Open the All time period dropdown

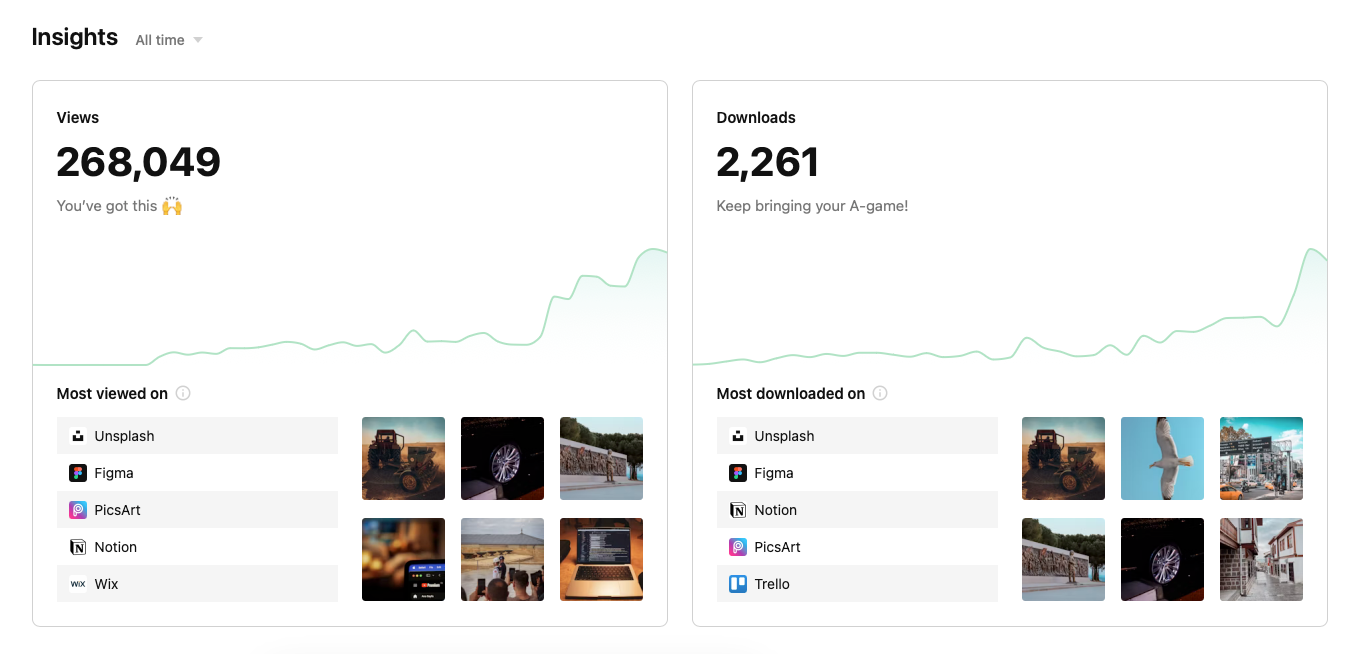tap(169, 40)
